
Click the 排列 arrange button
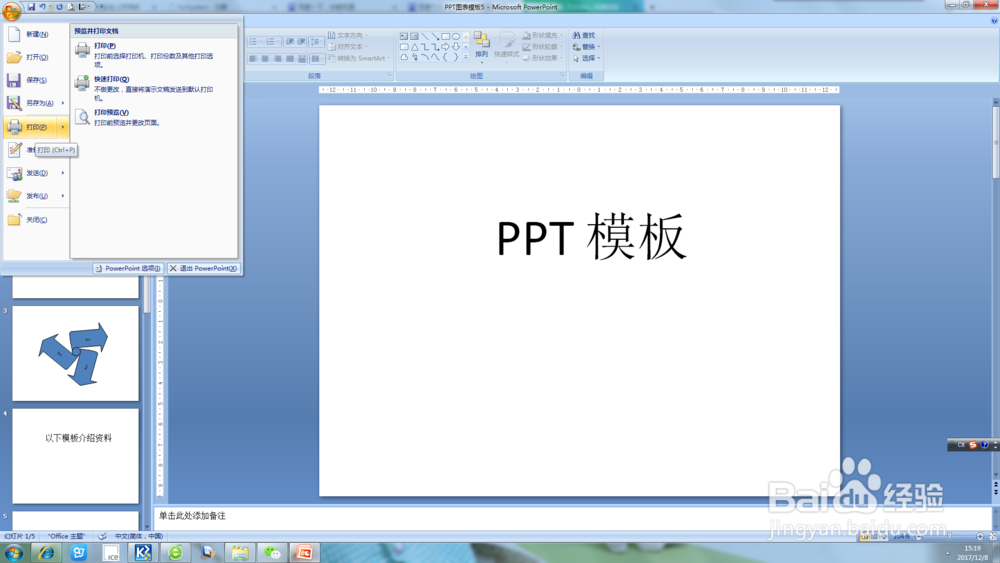pos(482,46)
